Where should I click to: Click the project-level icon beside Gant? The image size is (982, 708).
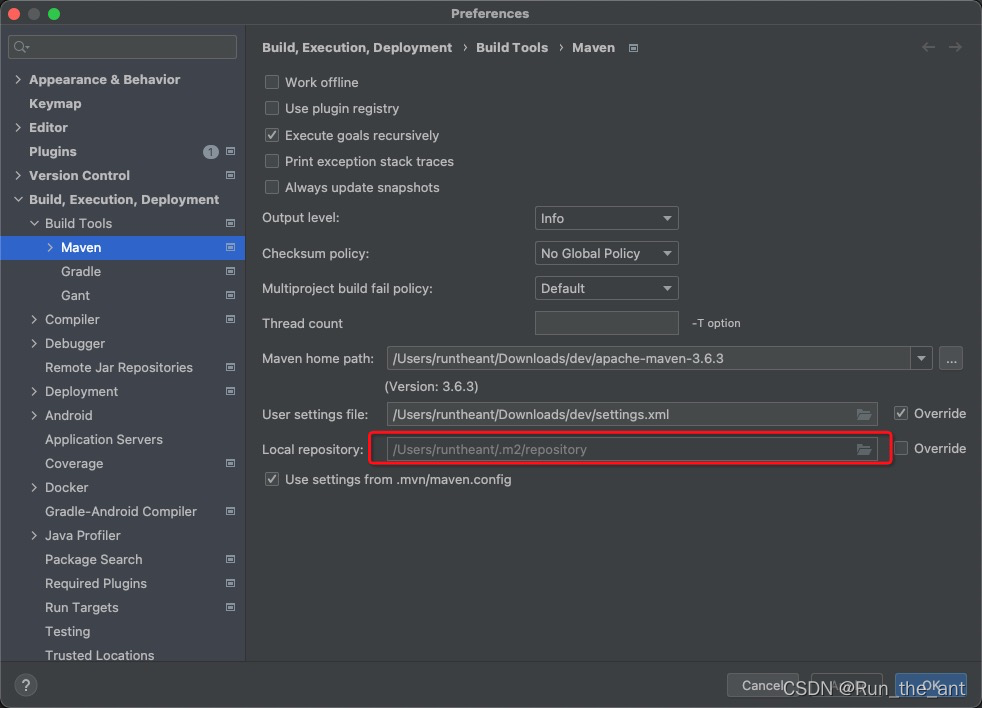(x=230, y=295)
